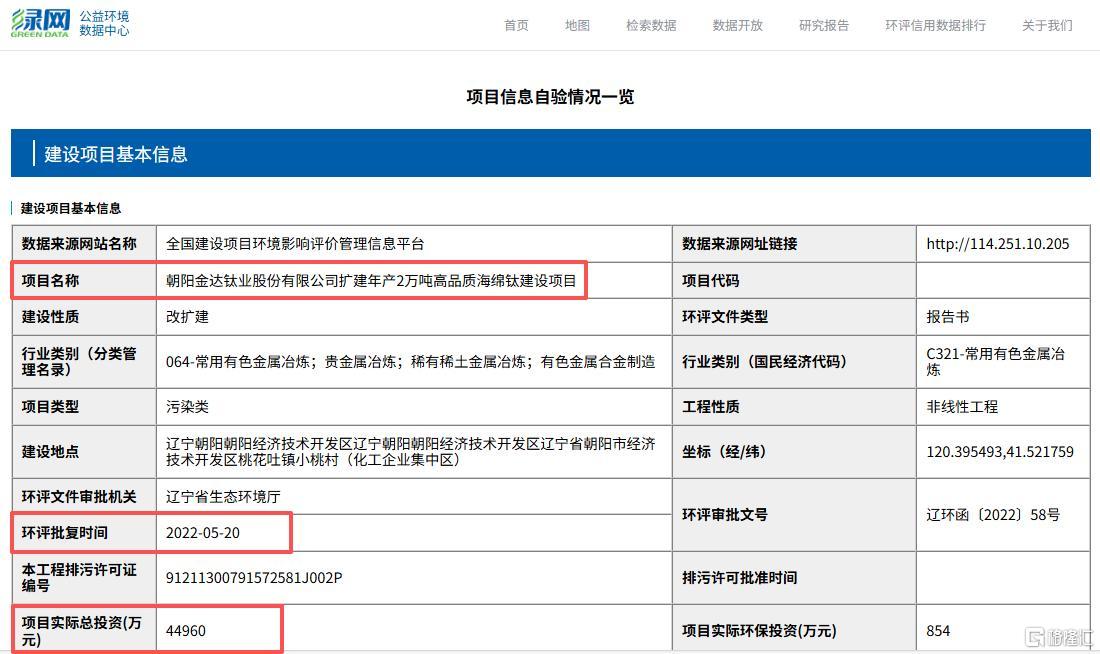Image resolution: width=1100 pixels, height=654 pixels.
Task: Click the 环评审批文号 label cell
Action: pos(794,514)
